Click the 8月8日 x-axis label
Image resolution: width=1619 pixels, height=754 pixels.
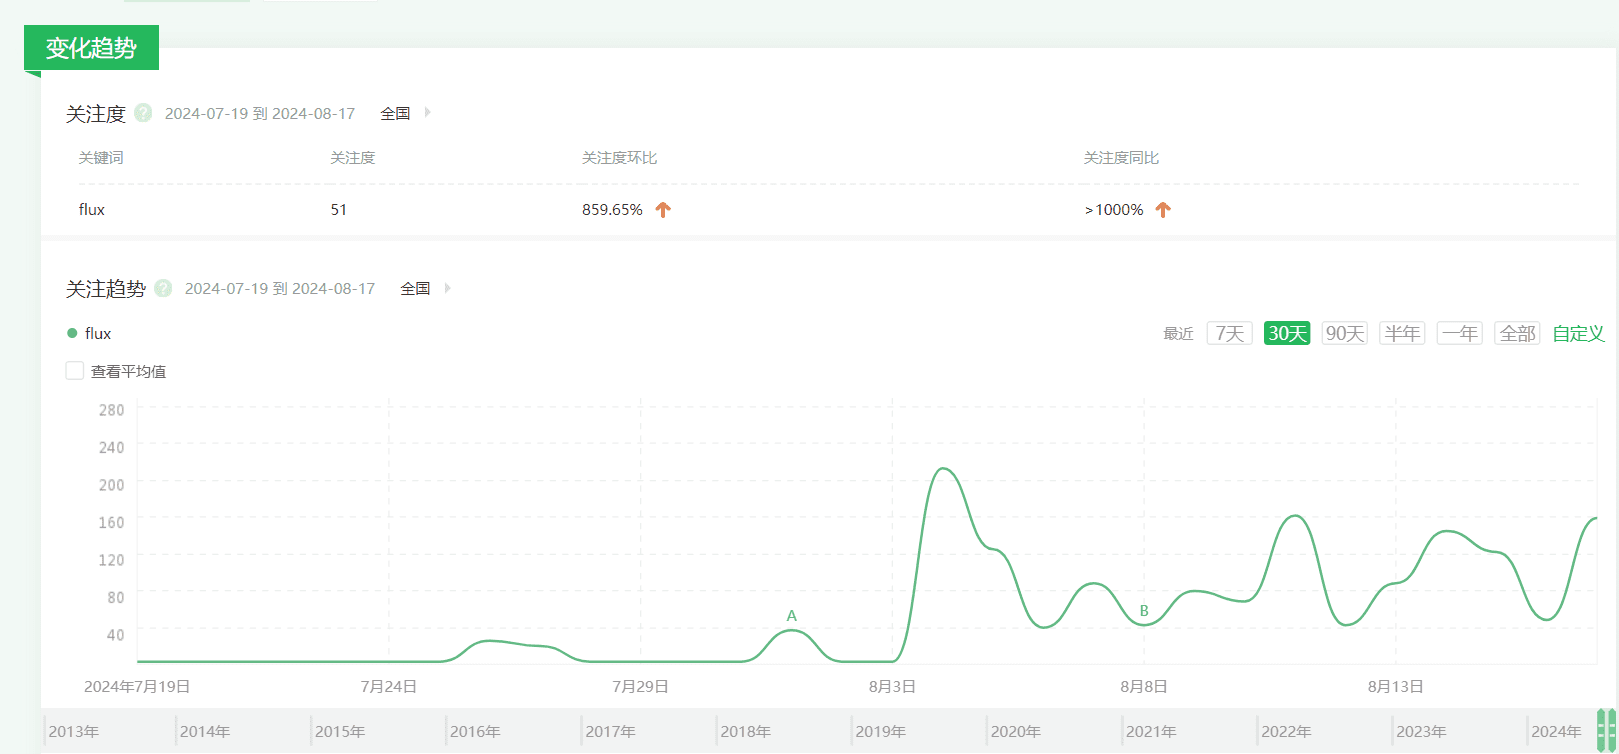[x=1144, y=687]
